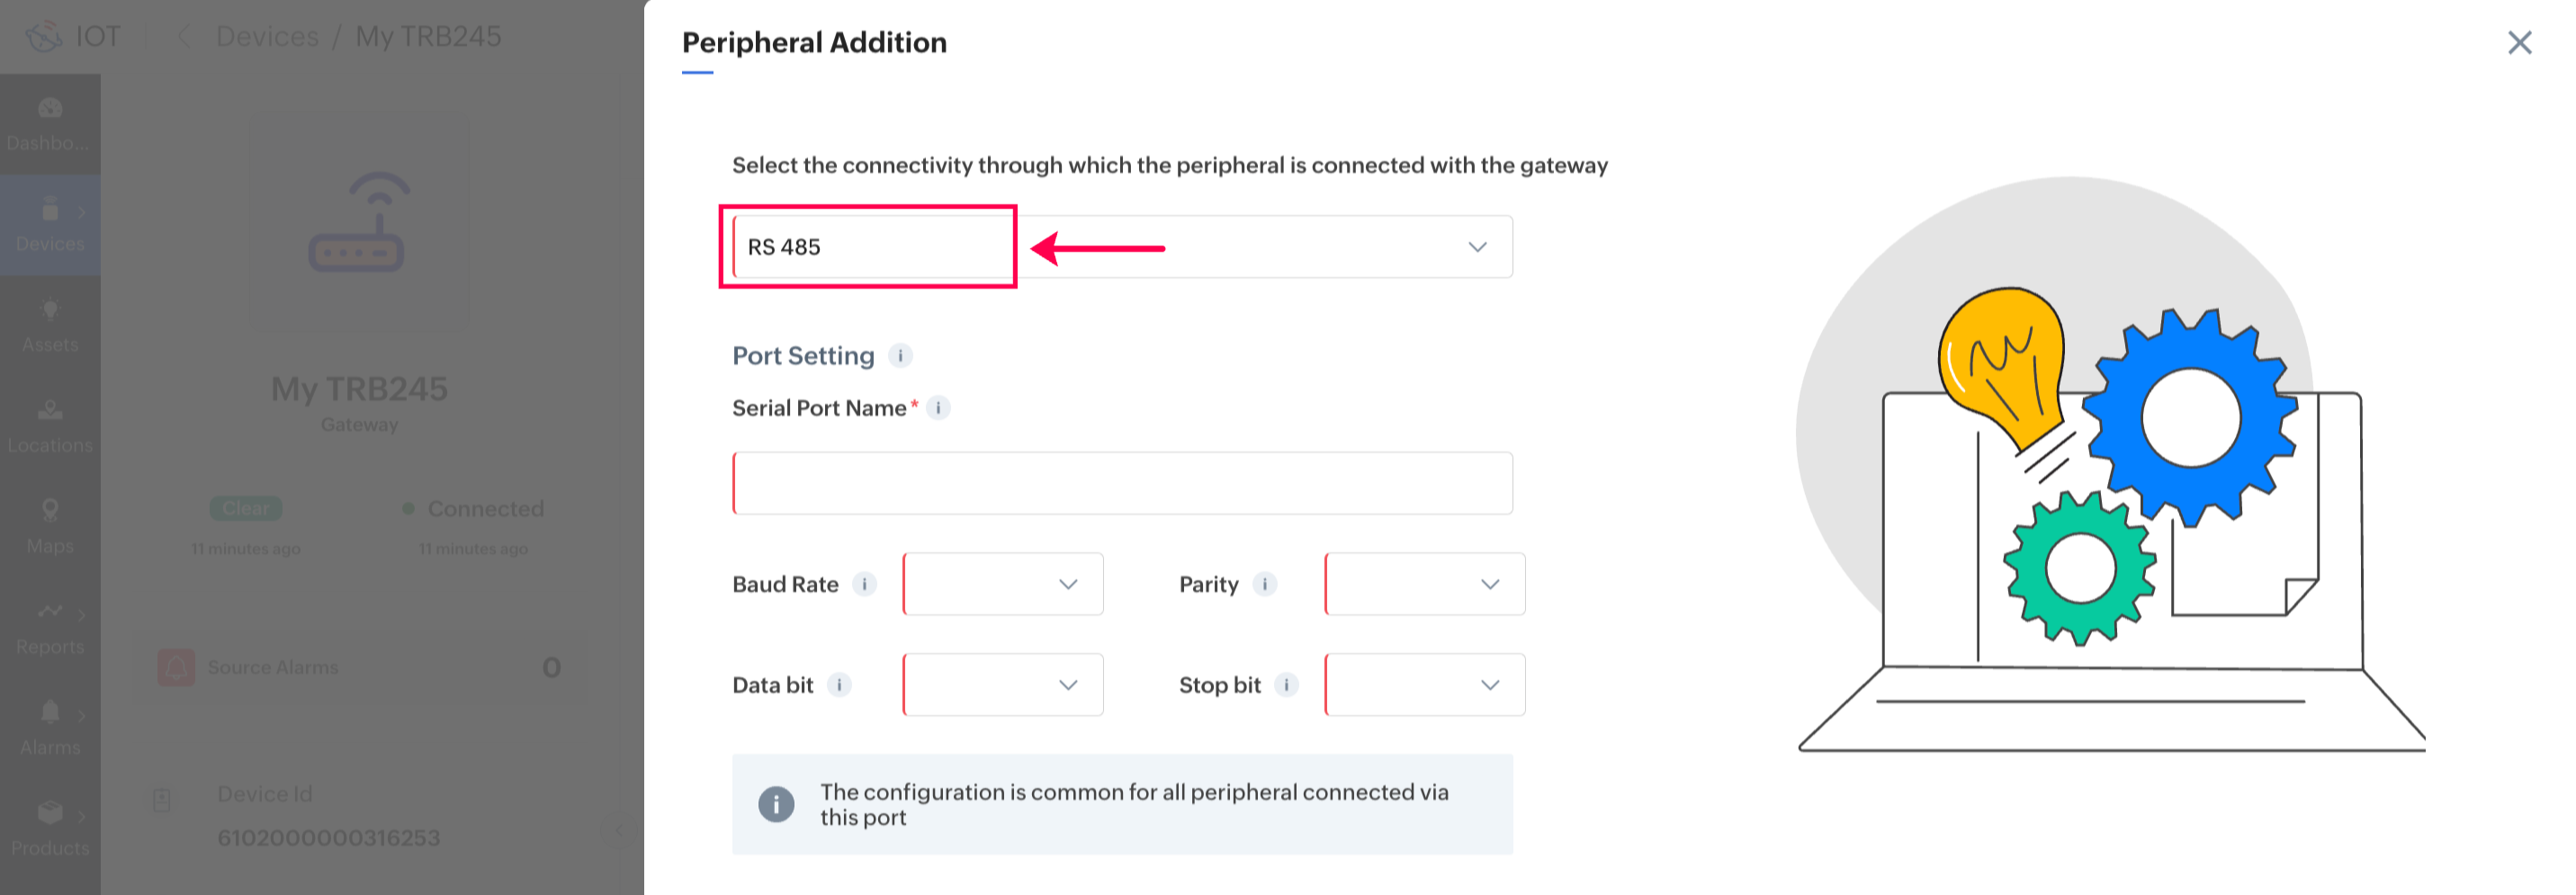Open the Data bit dropdown

pyautogui.click(x=1003, y=685)
